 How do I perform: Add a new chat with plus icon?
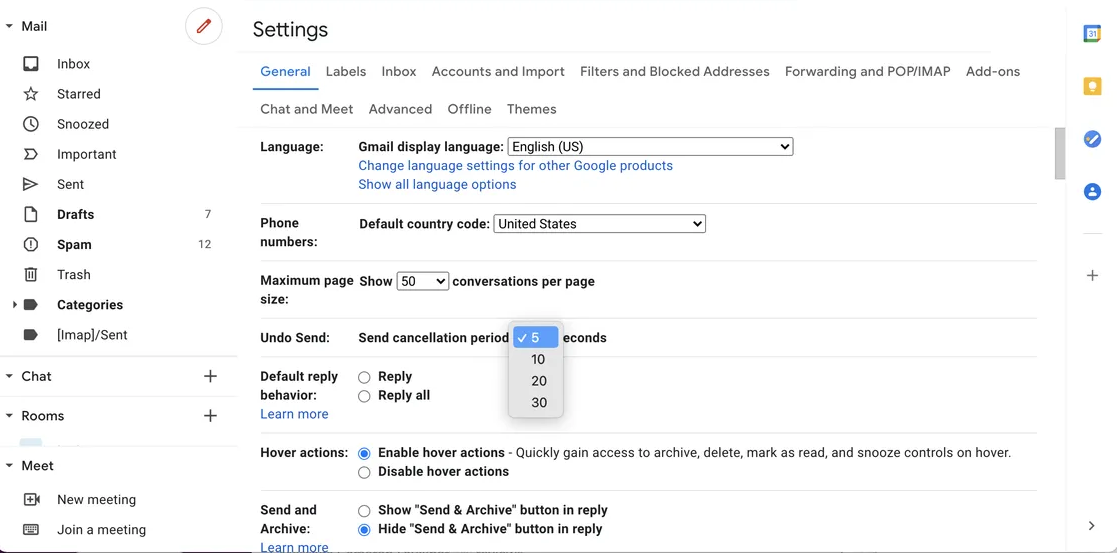[210, 376]
